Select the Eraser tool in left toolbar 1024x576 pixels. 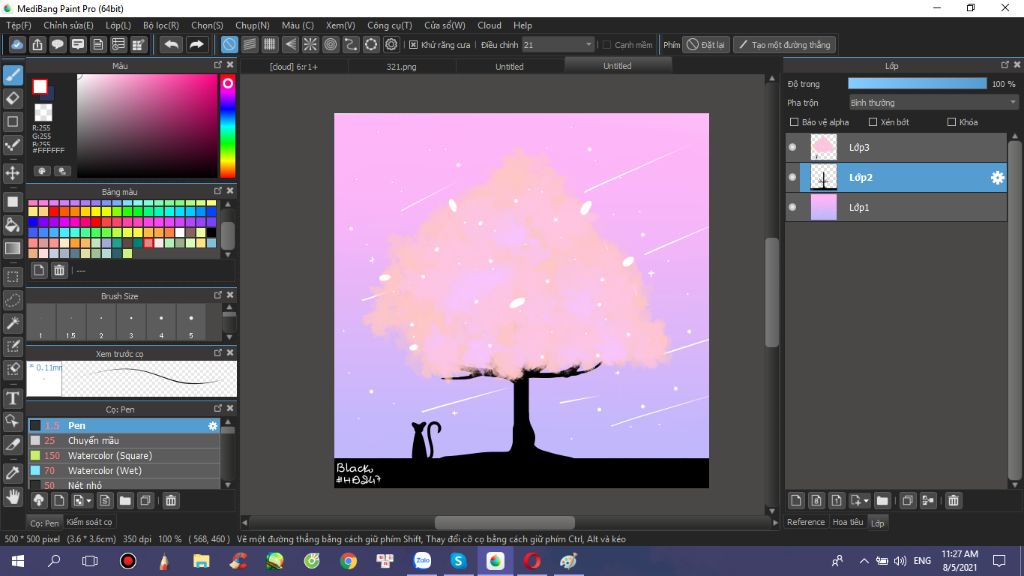pos(13,98)
